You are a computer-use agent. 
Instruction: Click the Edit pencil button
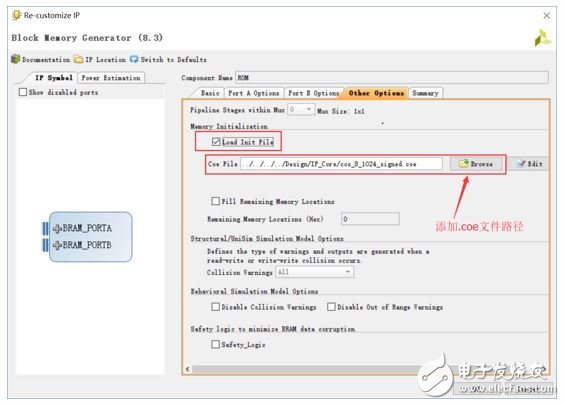pyautogui.click(x=530, y=164)
